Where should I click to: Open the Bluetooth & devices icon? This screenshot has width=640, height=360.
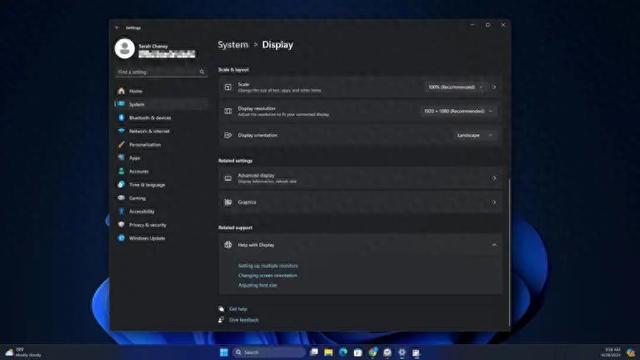[x=121, y=118]
